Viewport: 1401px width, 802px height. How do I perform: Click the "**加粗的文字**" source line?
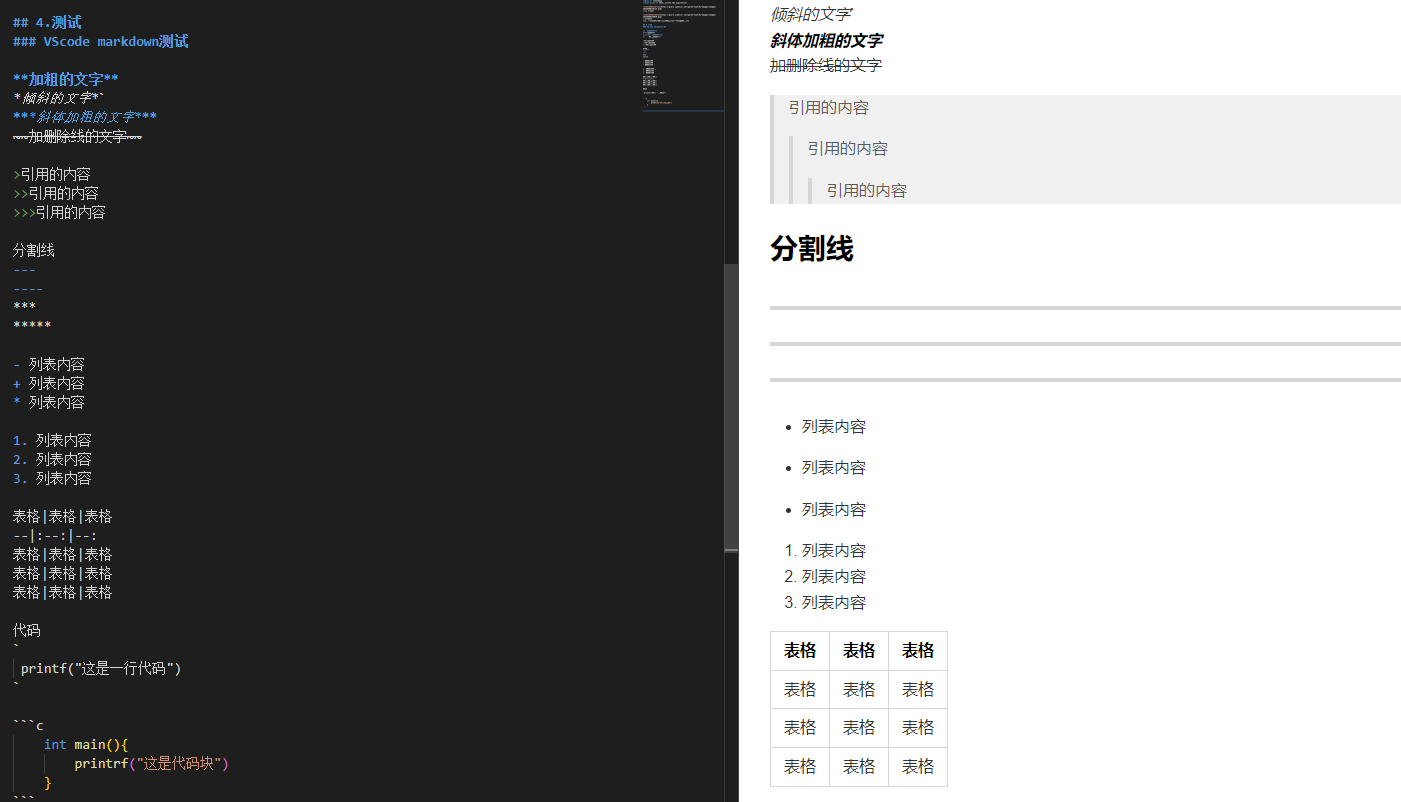66,79
